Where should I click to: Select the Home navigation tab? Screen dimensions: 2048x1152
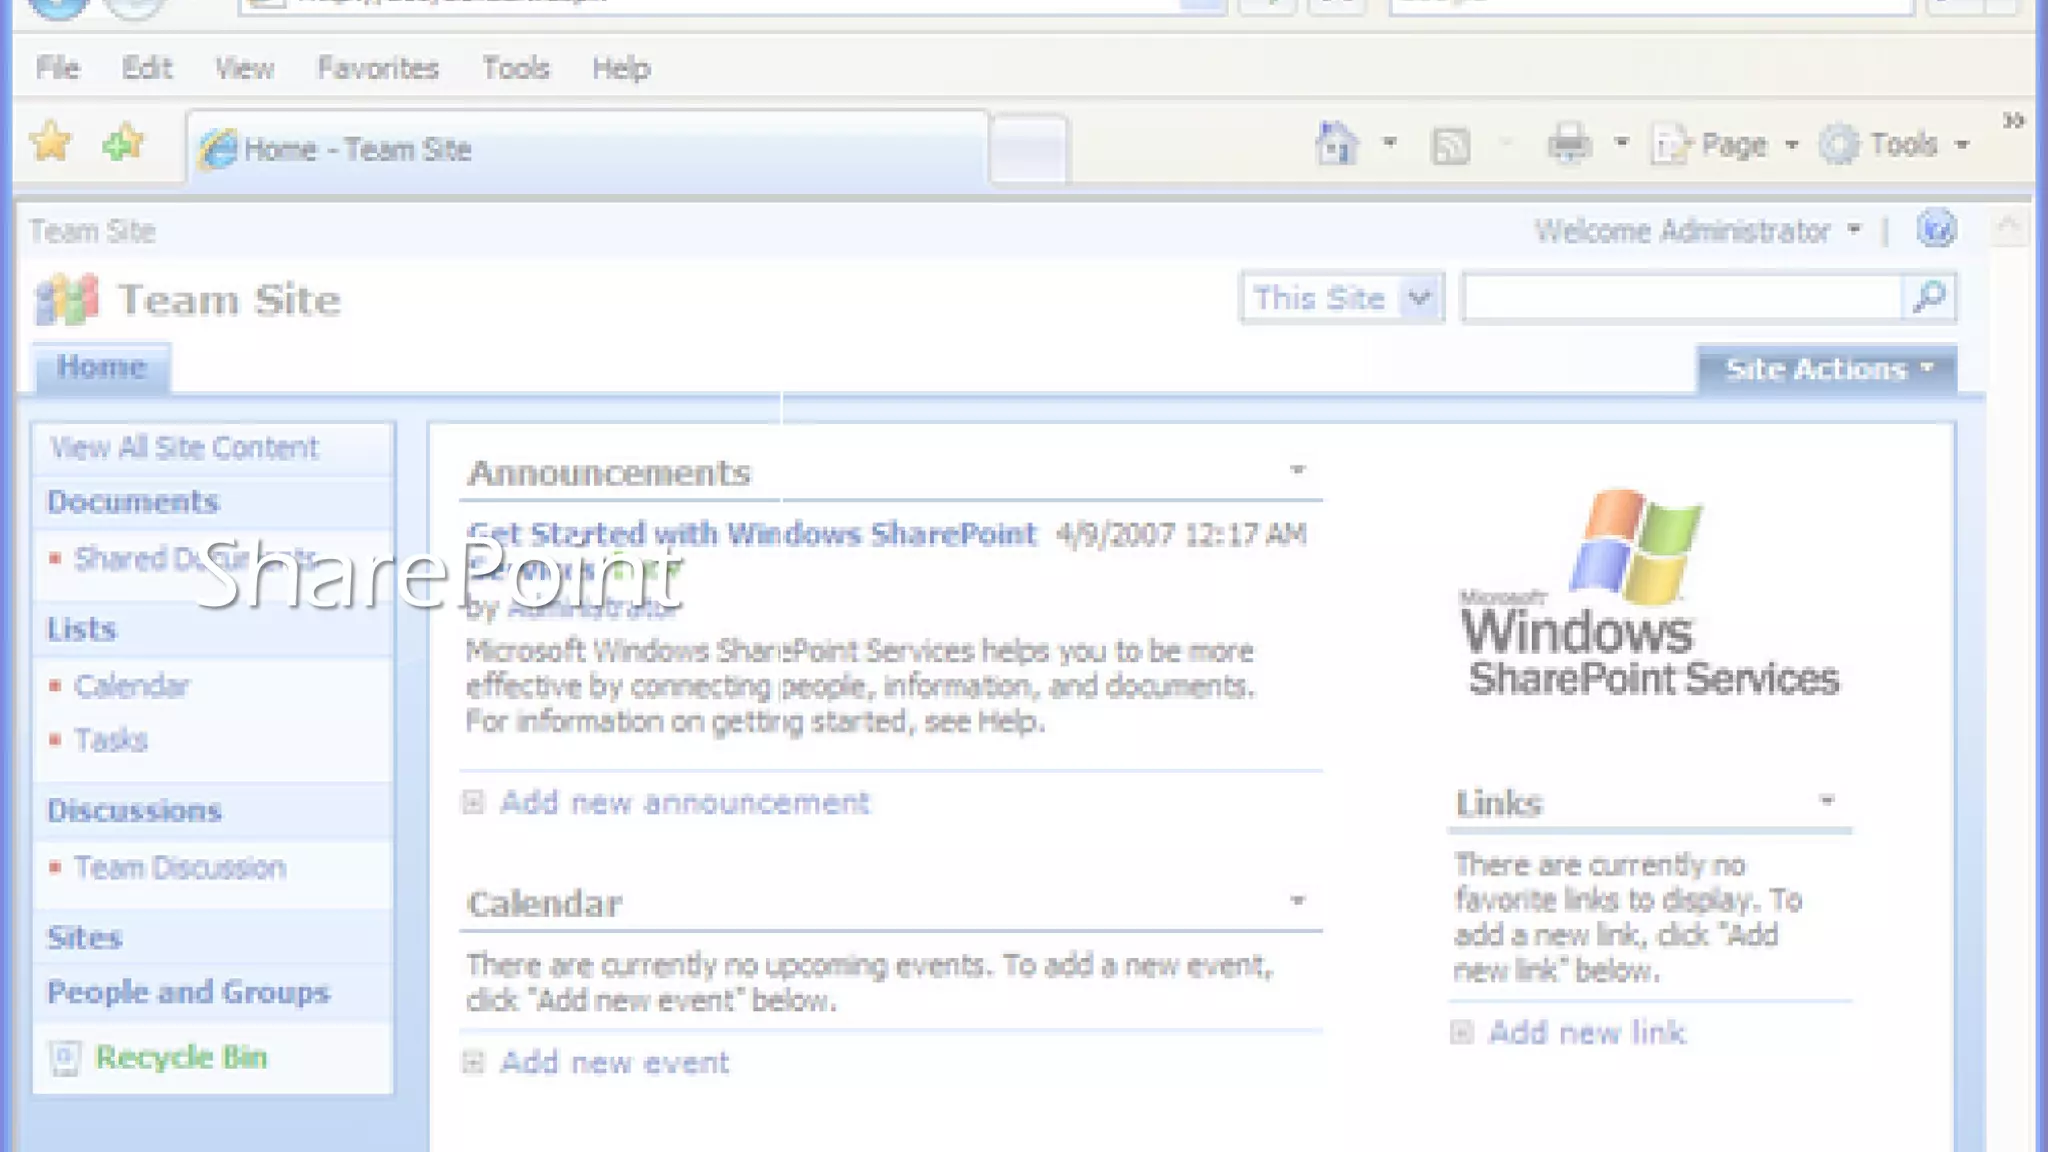click(x=101, y=367)
